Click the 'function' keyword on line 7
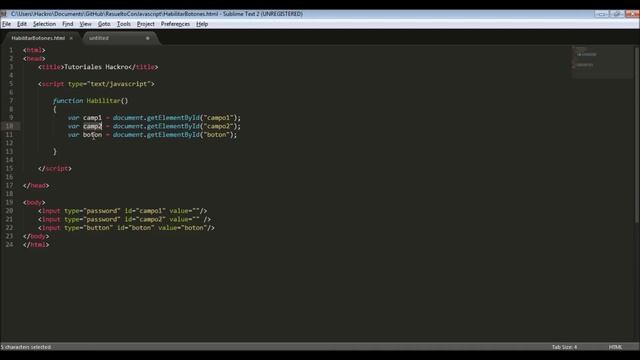The width and height of the screenshot is (640, 360). pos(68,101)
